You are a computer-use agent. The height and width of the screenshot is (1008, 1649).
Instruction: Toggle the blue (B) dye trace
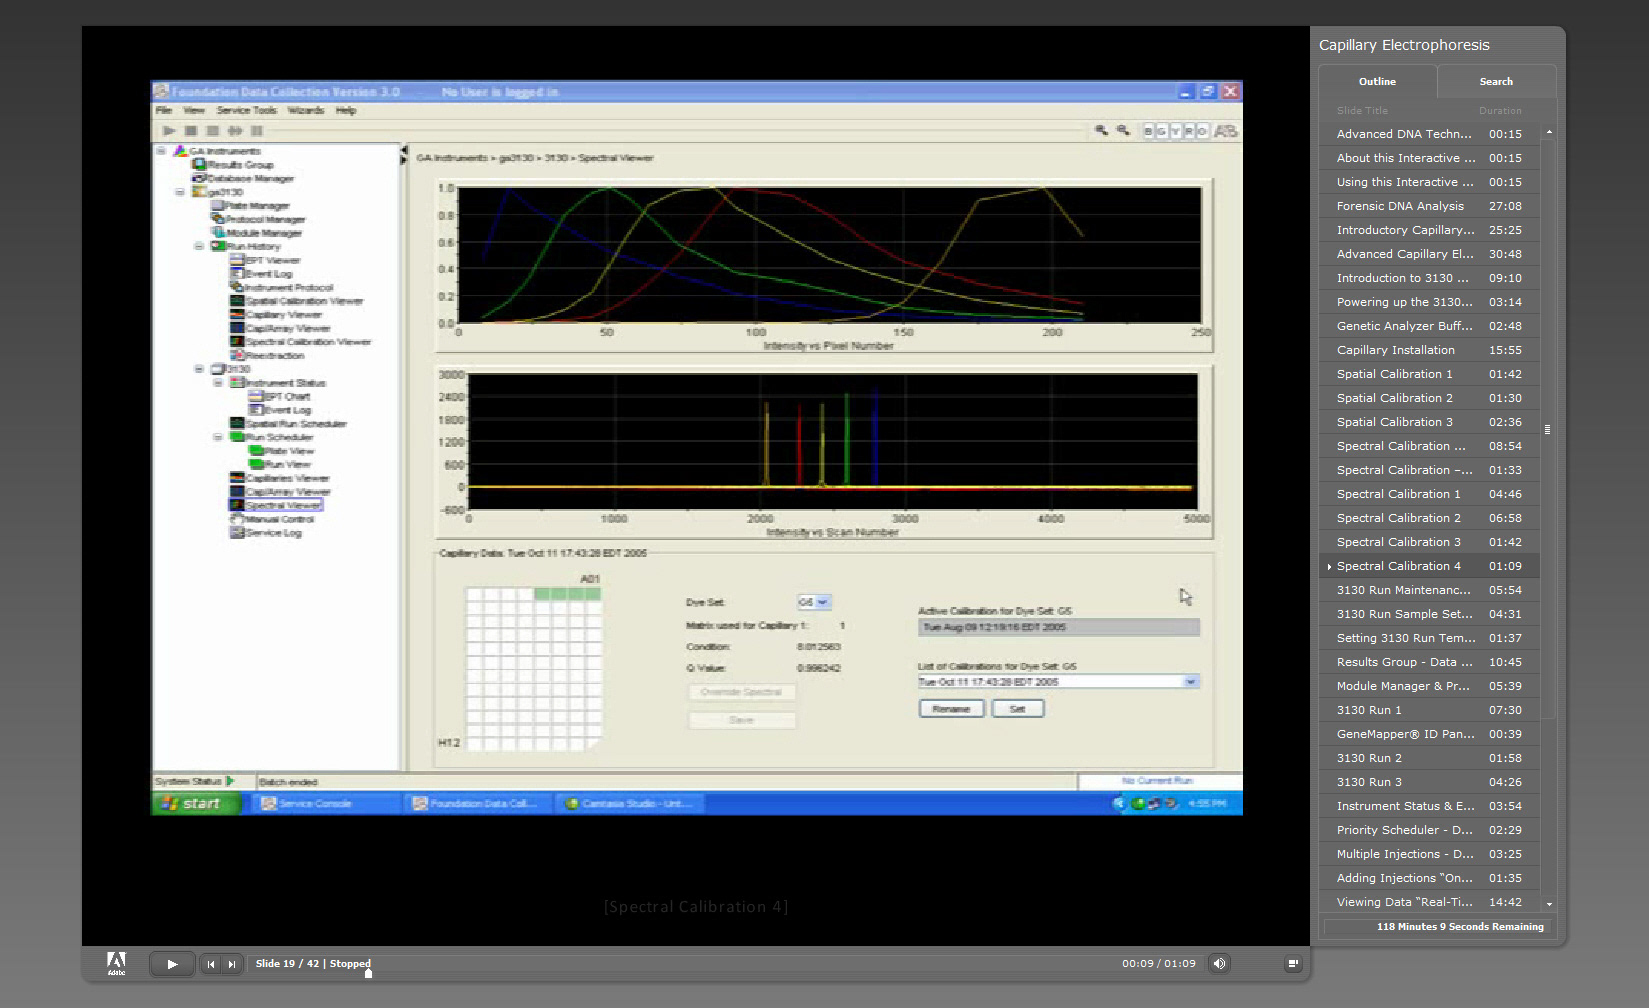pos(1148,131)
